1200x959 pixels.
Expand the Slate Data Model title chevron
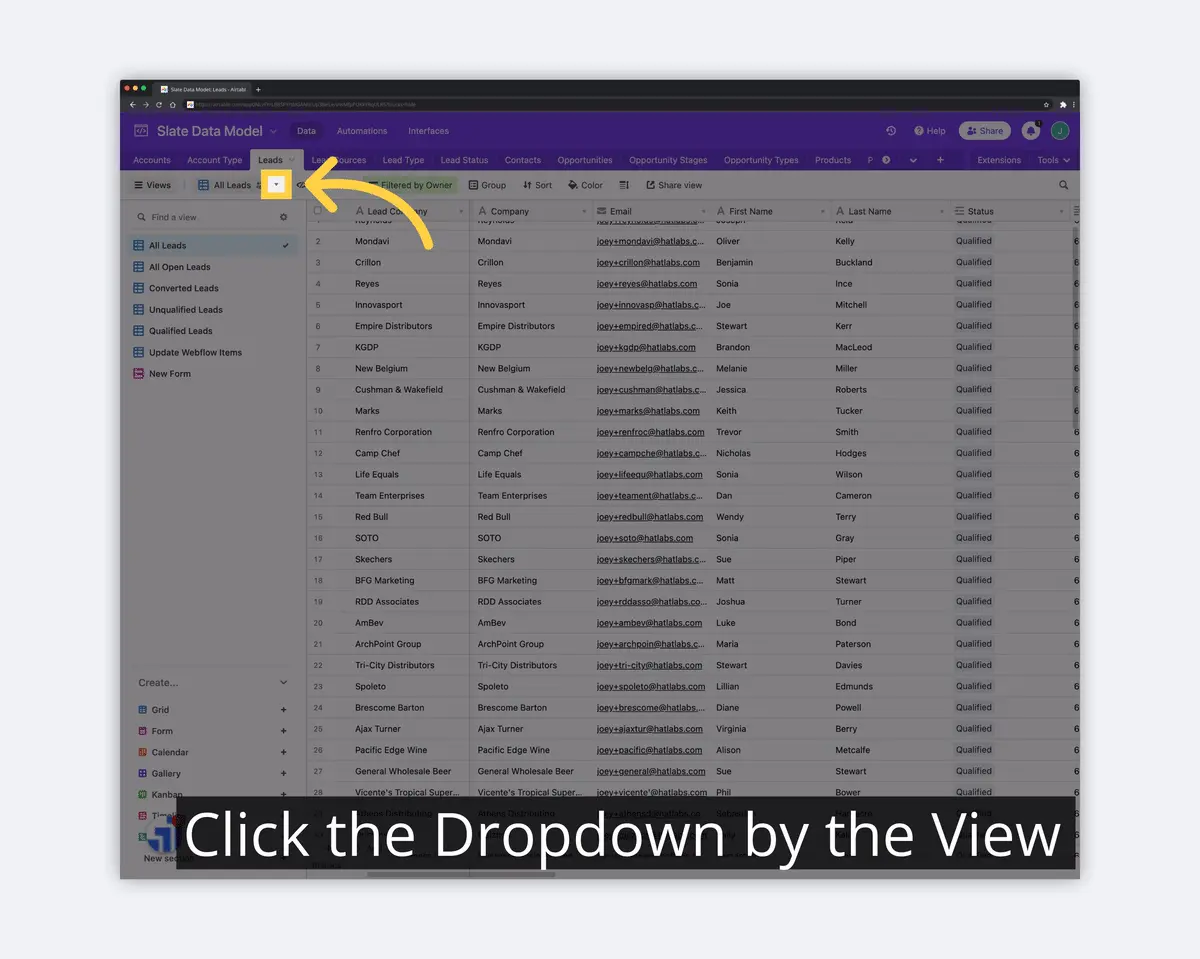[273, 131]
